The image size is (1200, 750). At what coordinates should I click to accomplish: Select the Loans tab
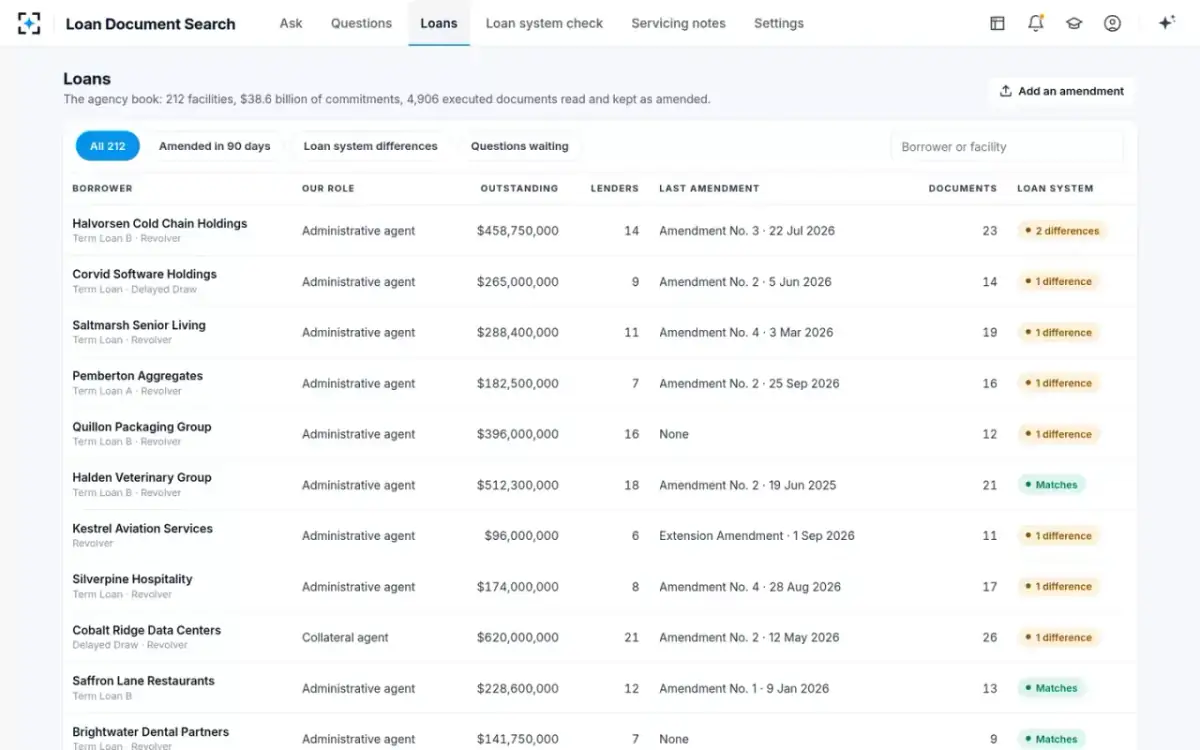(439, 23)
